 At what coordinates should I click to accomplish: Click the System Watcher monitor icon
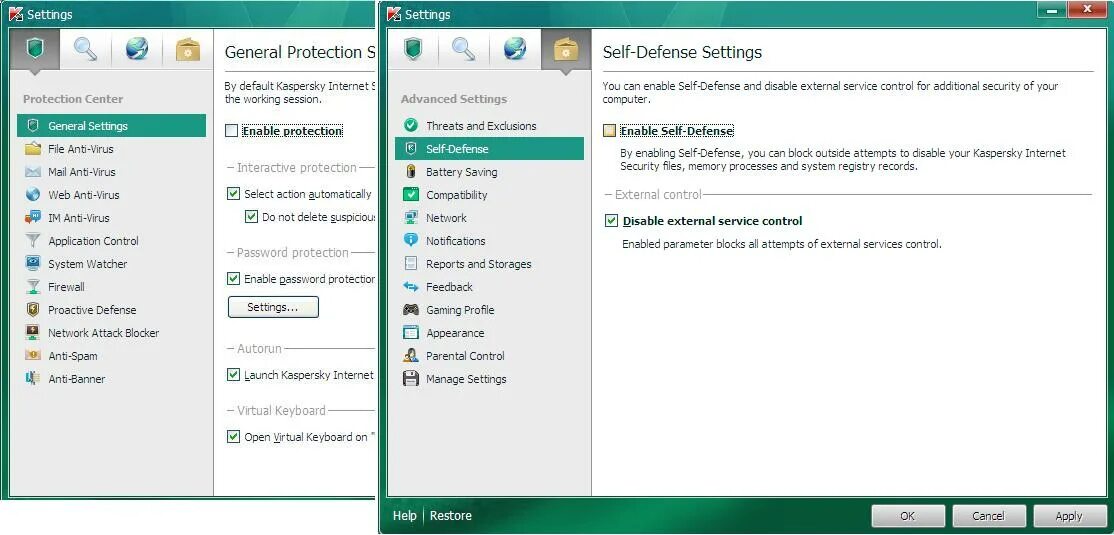(33, 264)
